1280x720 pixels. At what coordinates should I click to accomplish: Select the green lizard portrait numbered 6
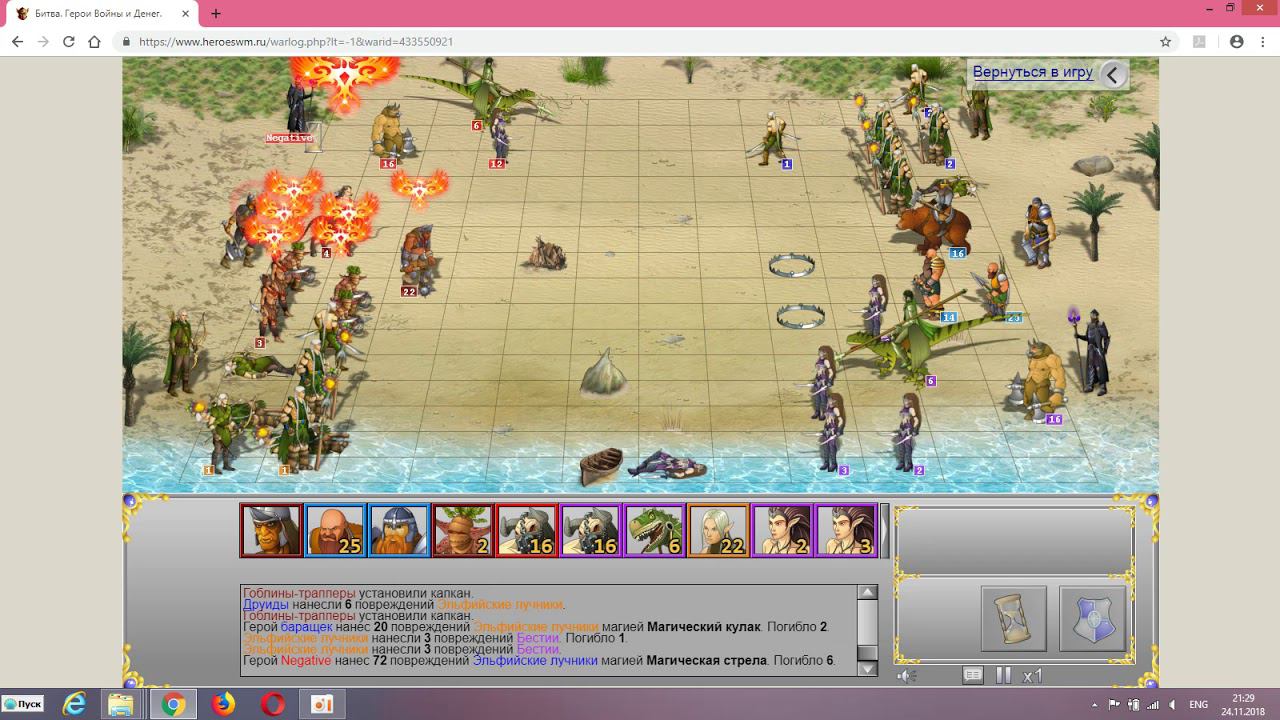(x=655, y=530)
